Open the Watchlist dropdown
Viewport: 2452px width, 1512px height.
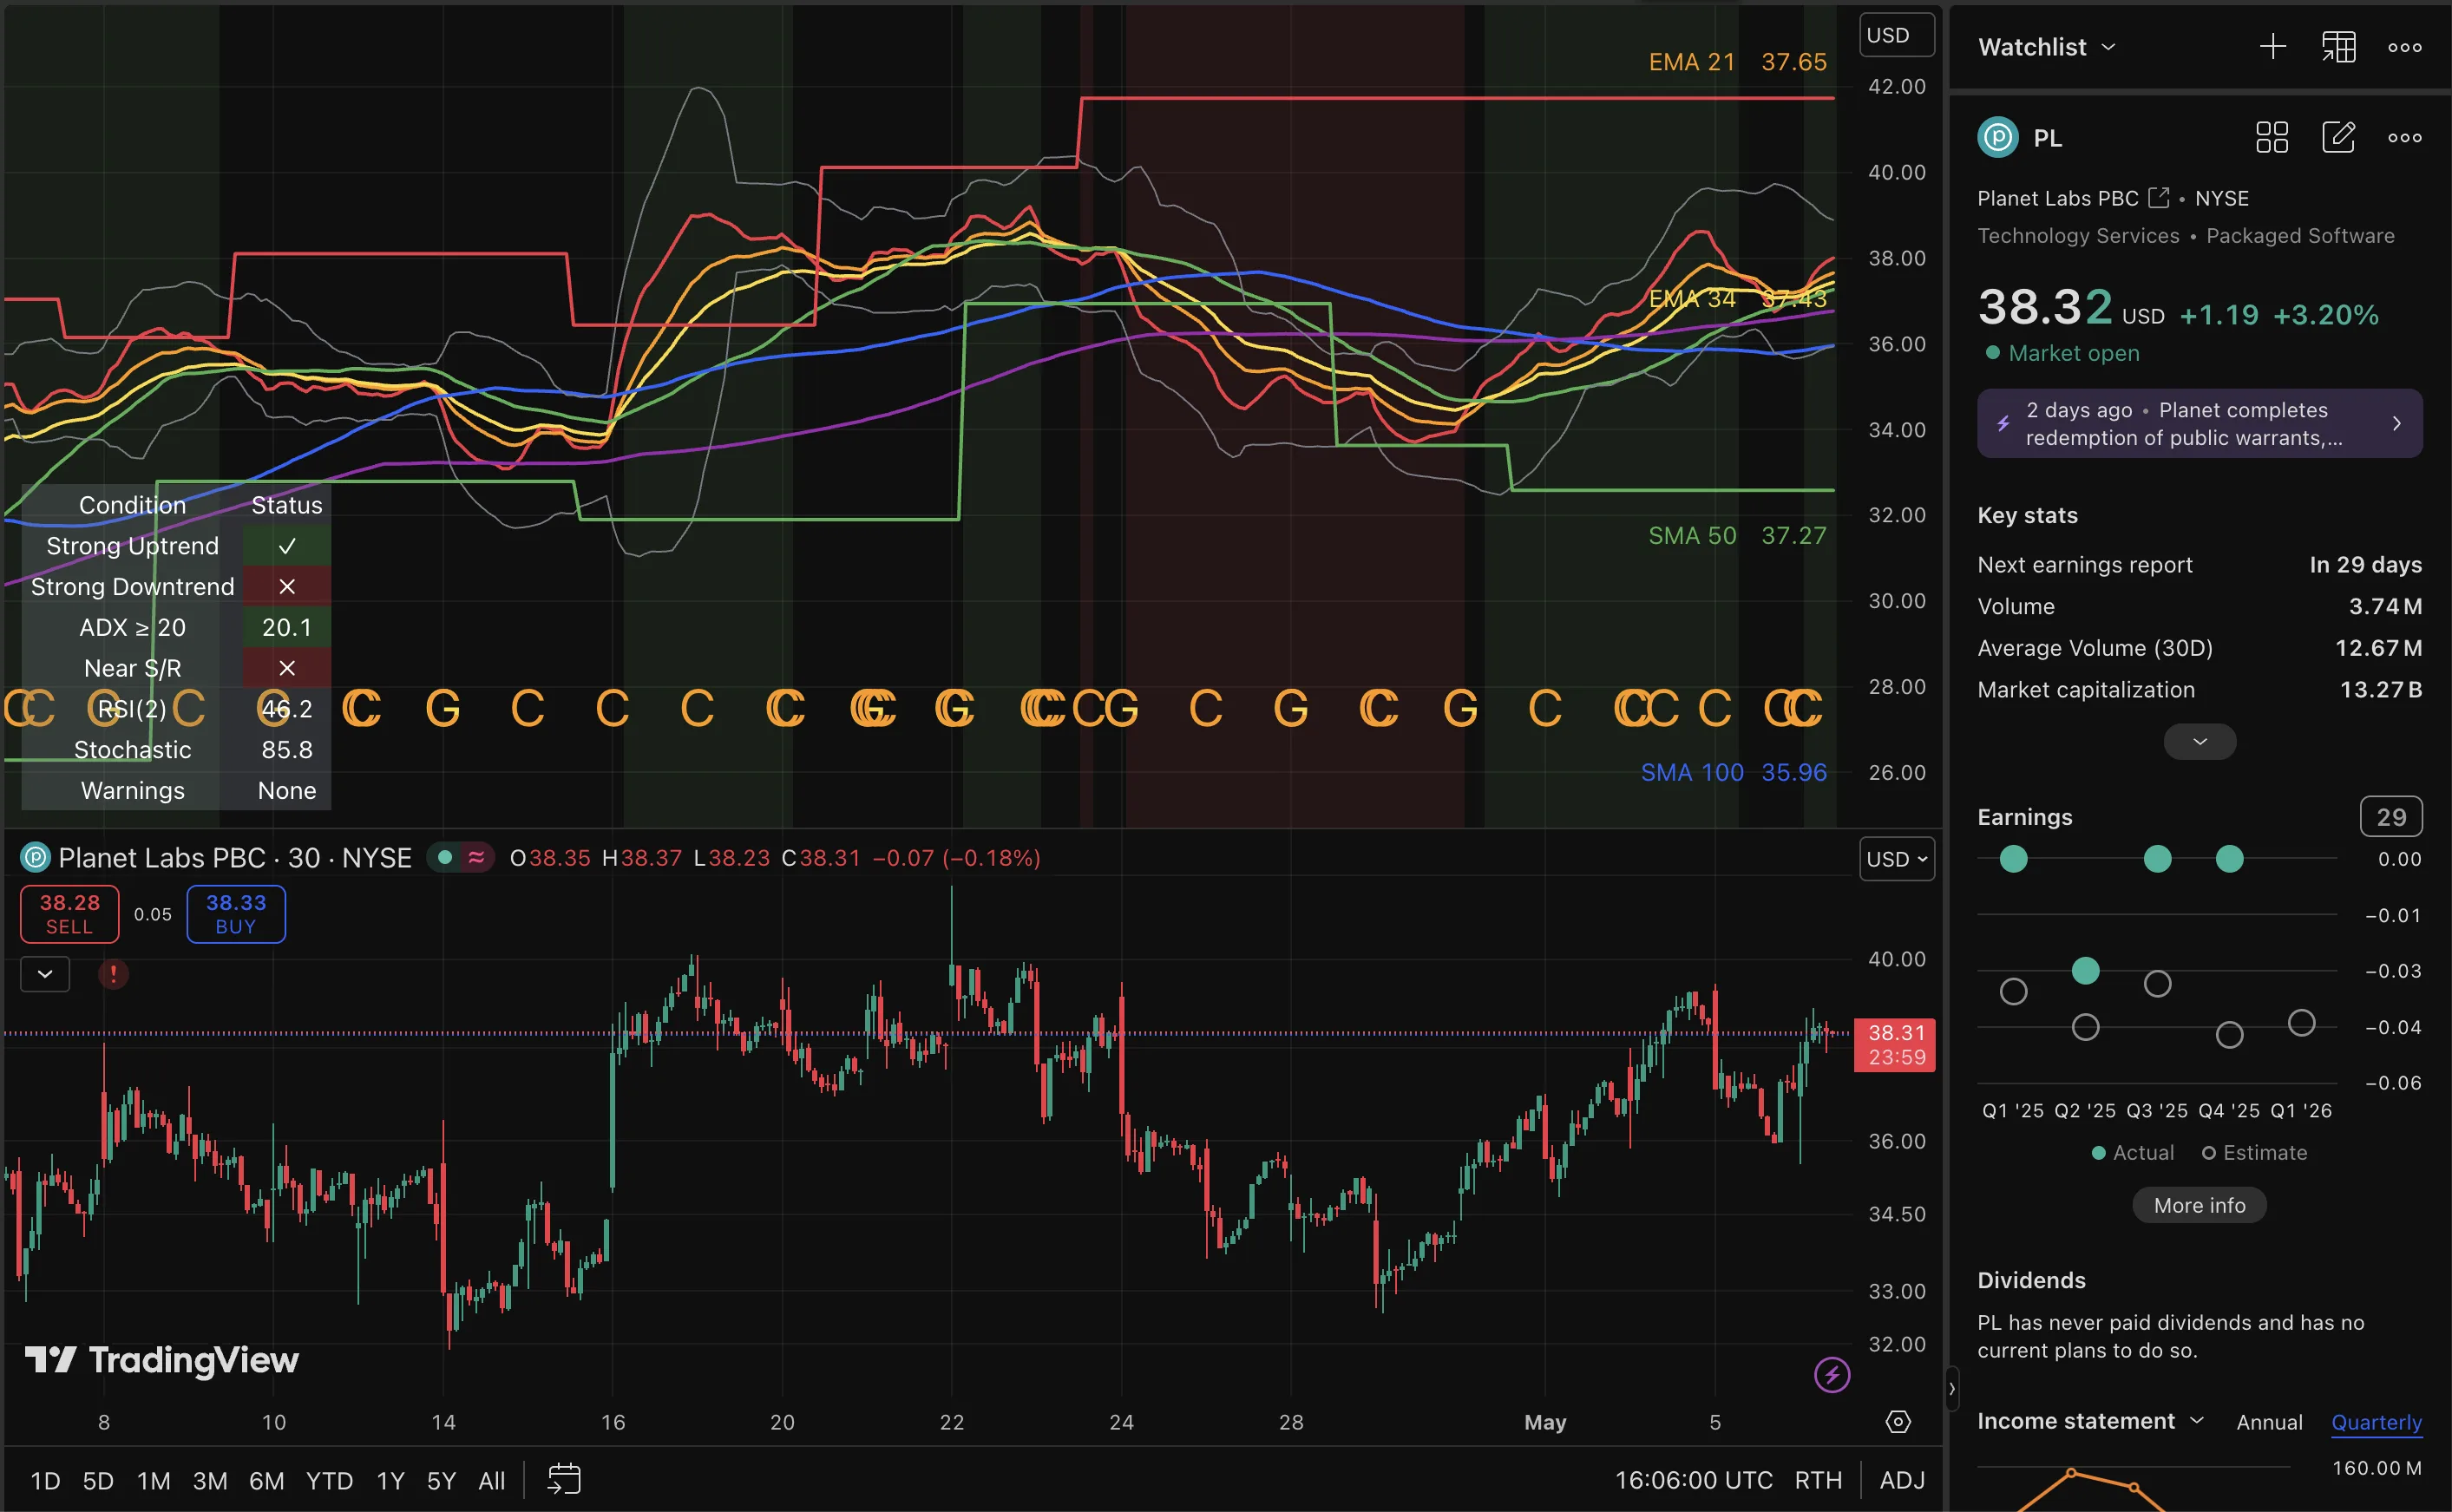click(2046, 47)
